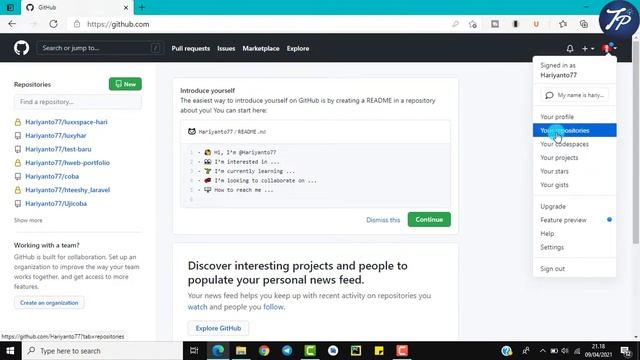The width and height of the screenshot is (640, 360).
Task: Click the Explore GitHub button
Action: [x=218, y=328]
